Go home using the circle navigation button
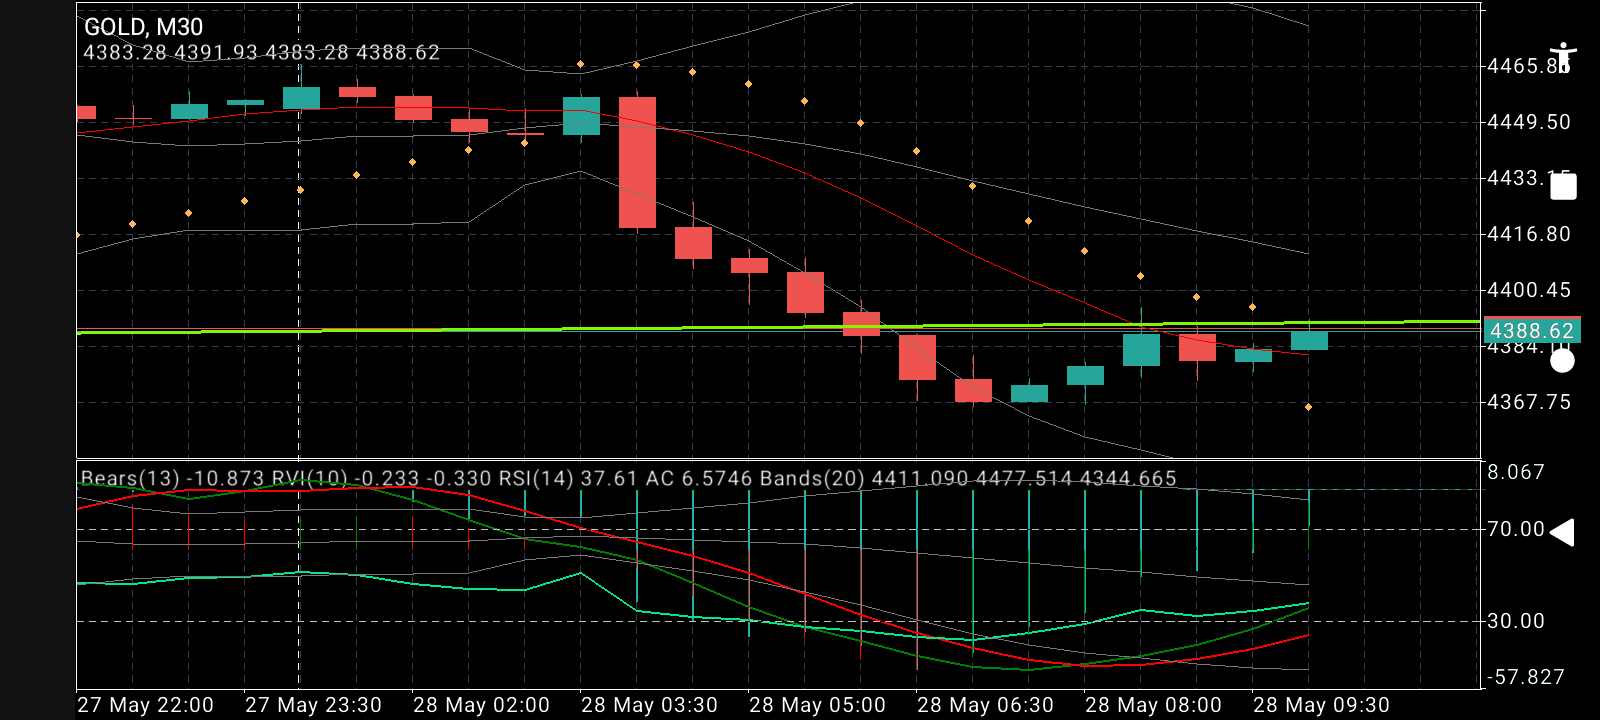Screen dimensions: 1600x720 [1562, 360]
